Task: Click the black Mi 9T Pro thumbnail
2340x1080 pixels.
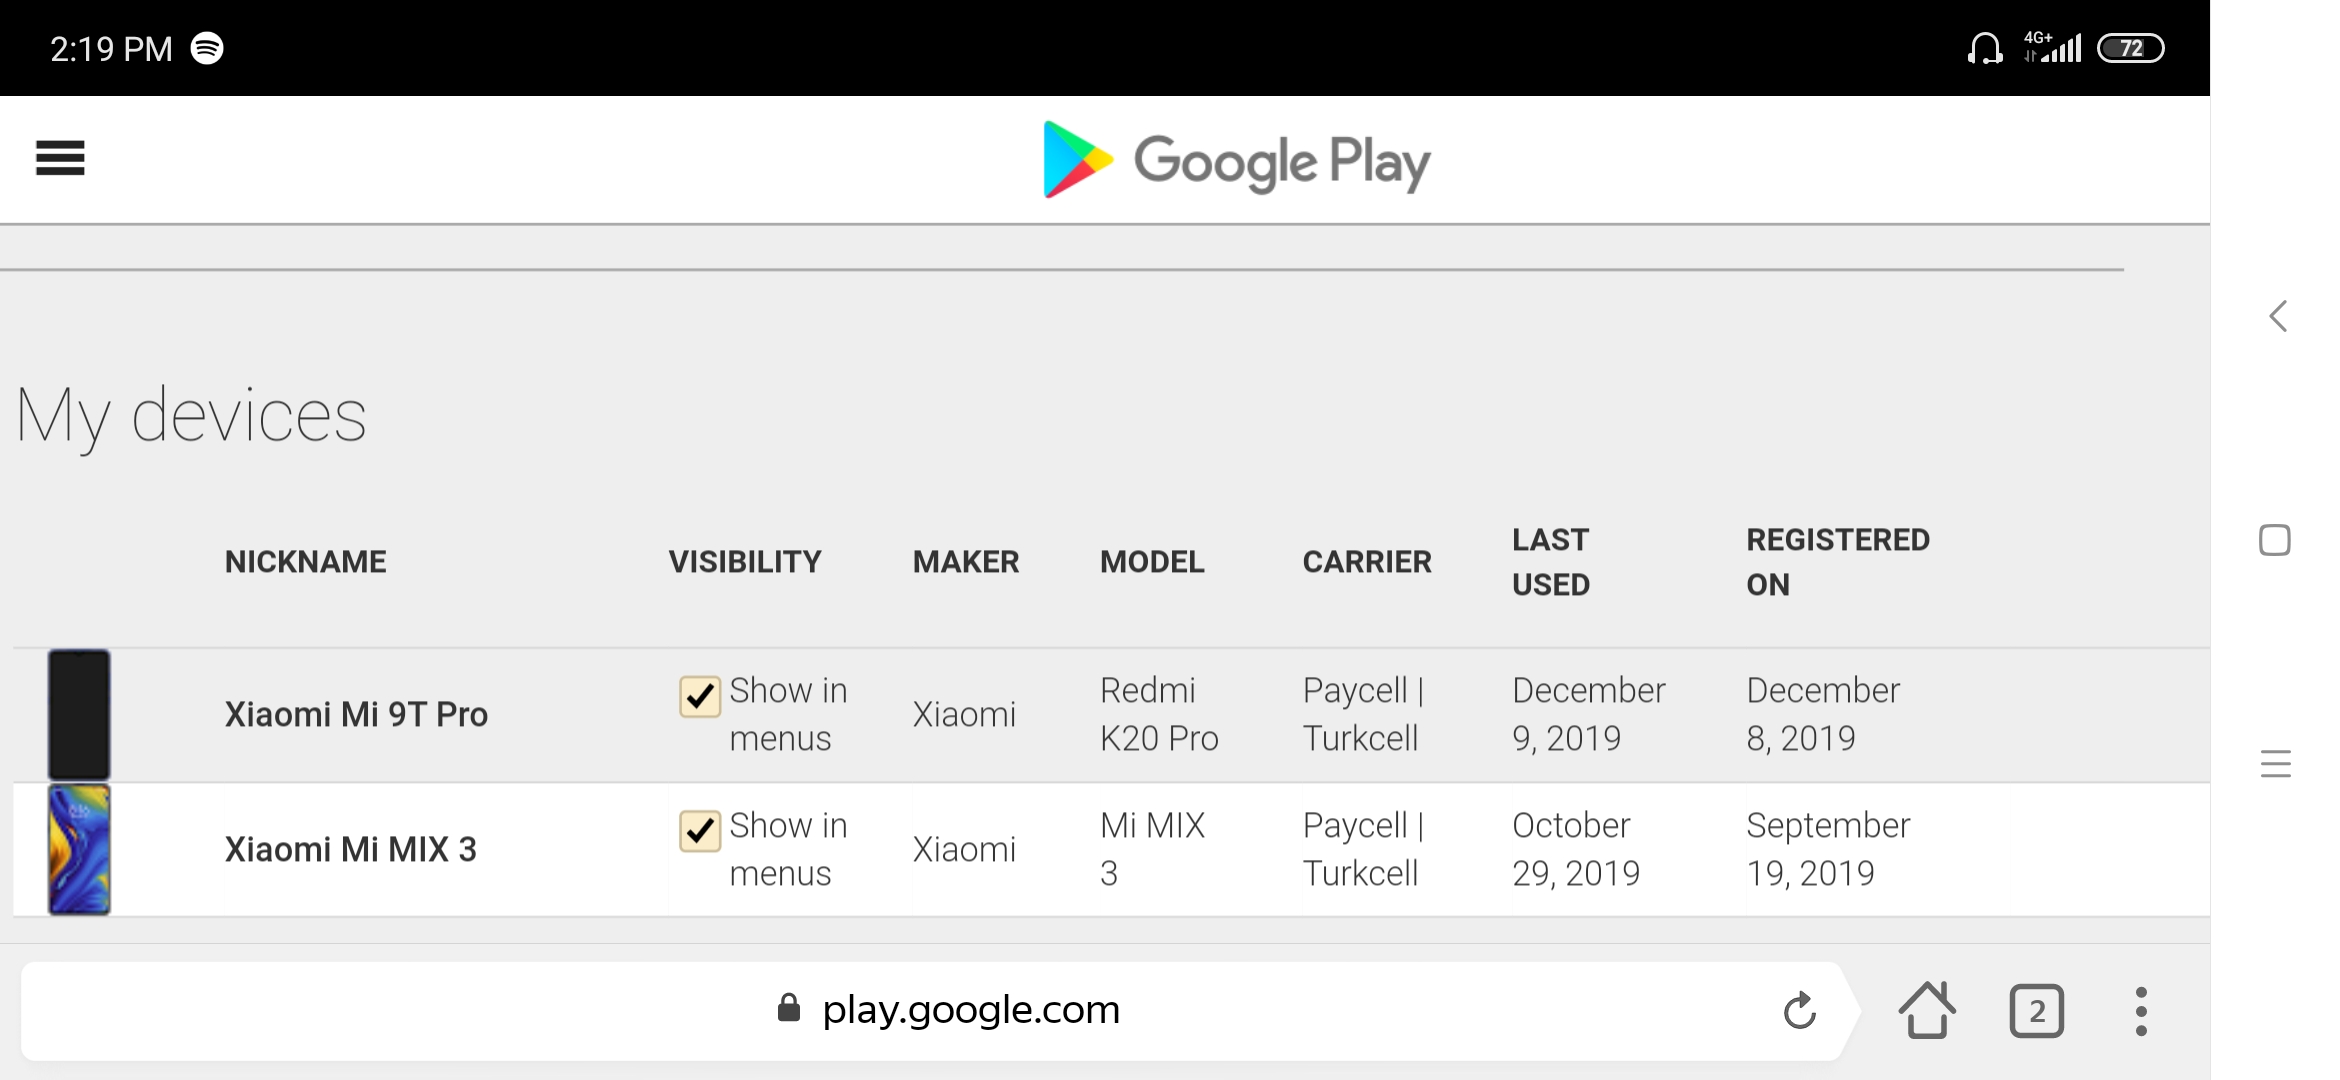Action: coord(79,714)
